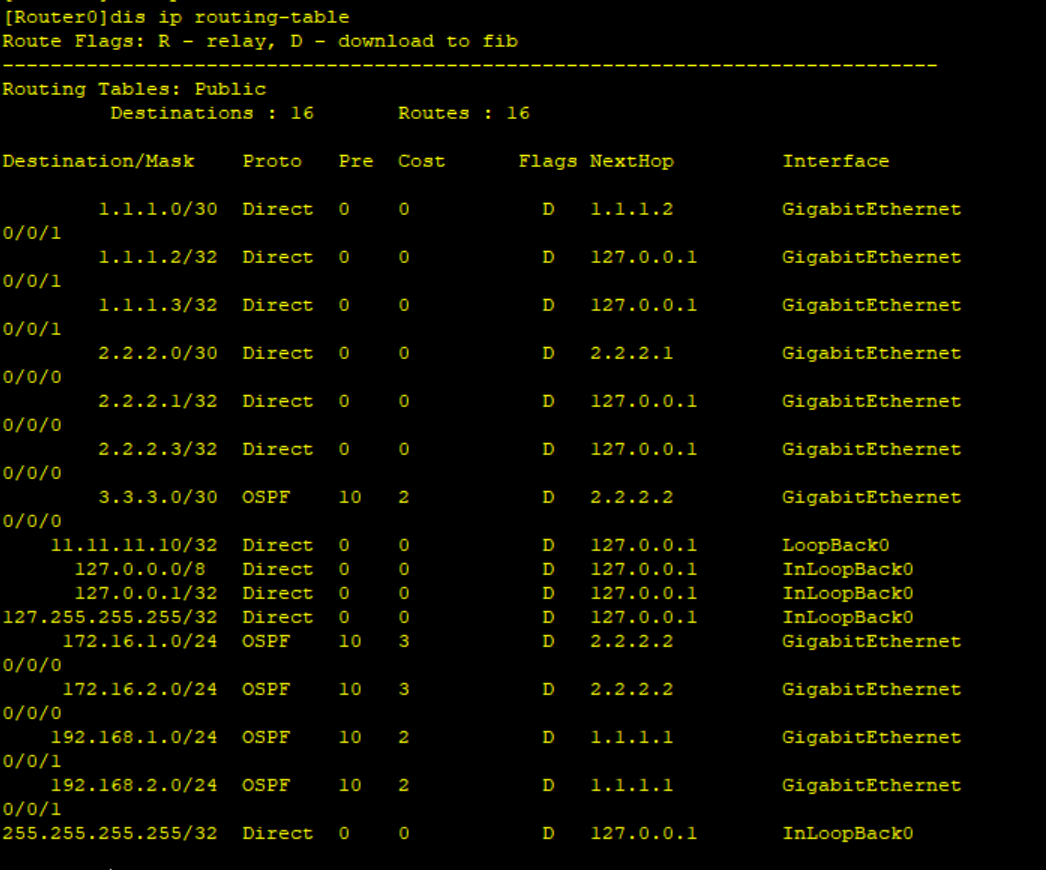Screen dimensions: 1046x870
Task: Click the next hop 1.1.1.2 address
Action: (x=631, y=209)
